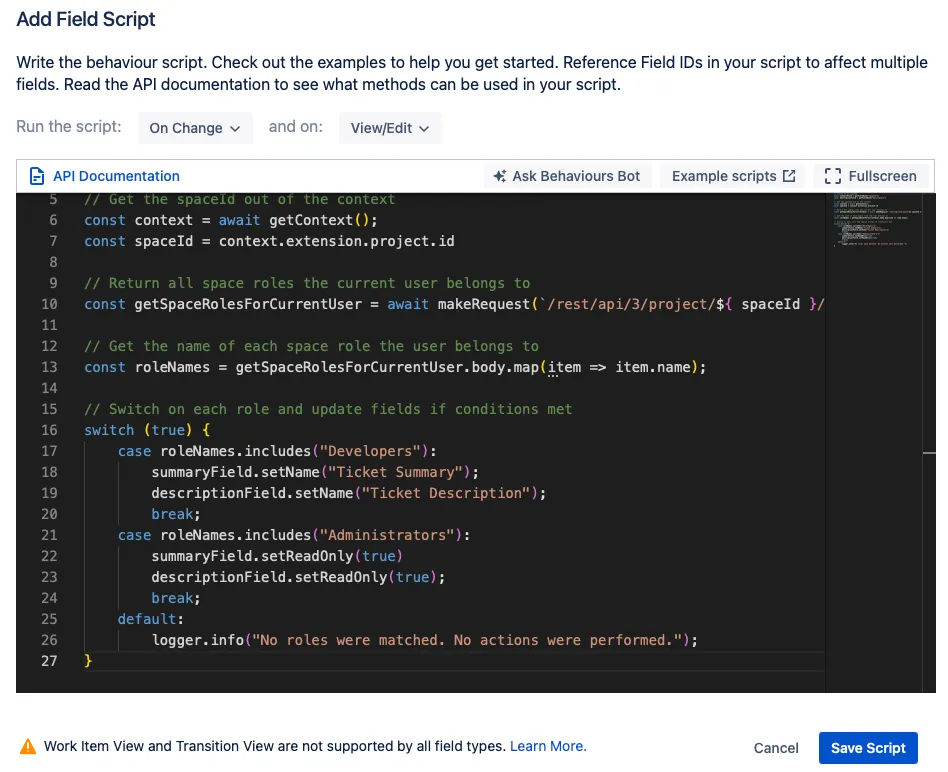This screenshot has width=948, height=772.
Task: Ask Behaviours Bot for help
Action: coord(567,176)
